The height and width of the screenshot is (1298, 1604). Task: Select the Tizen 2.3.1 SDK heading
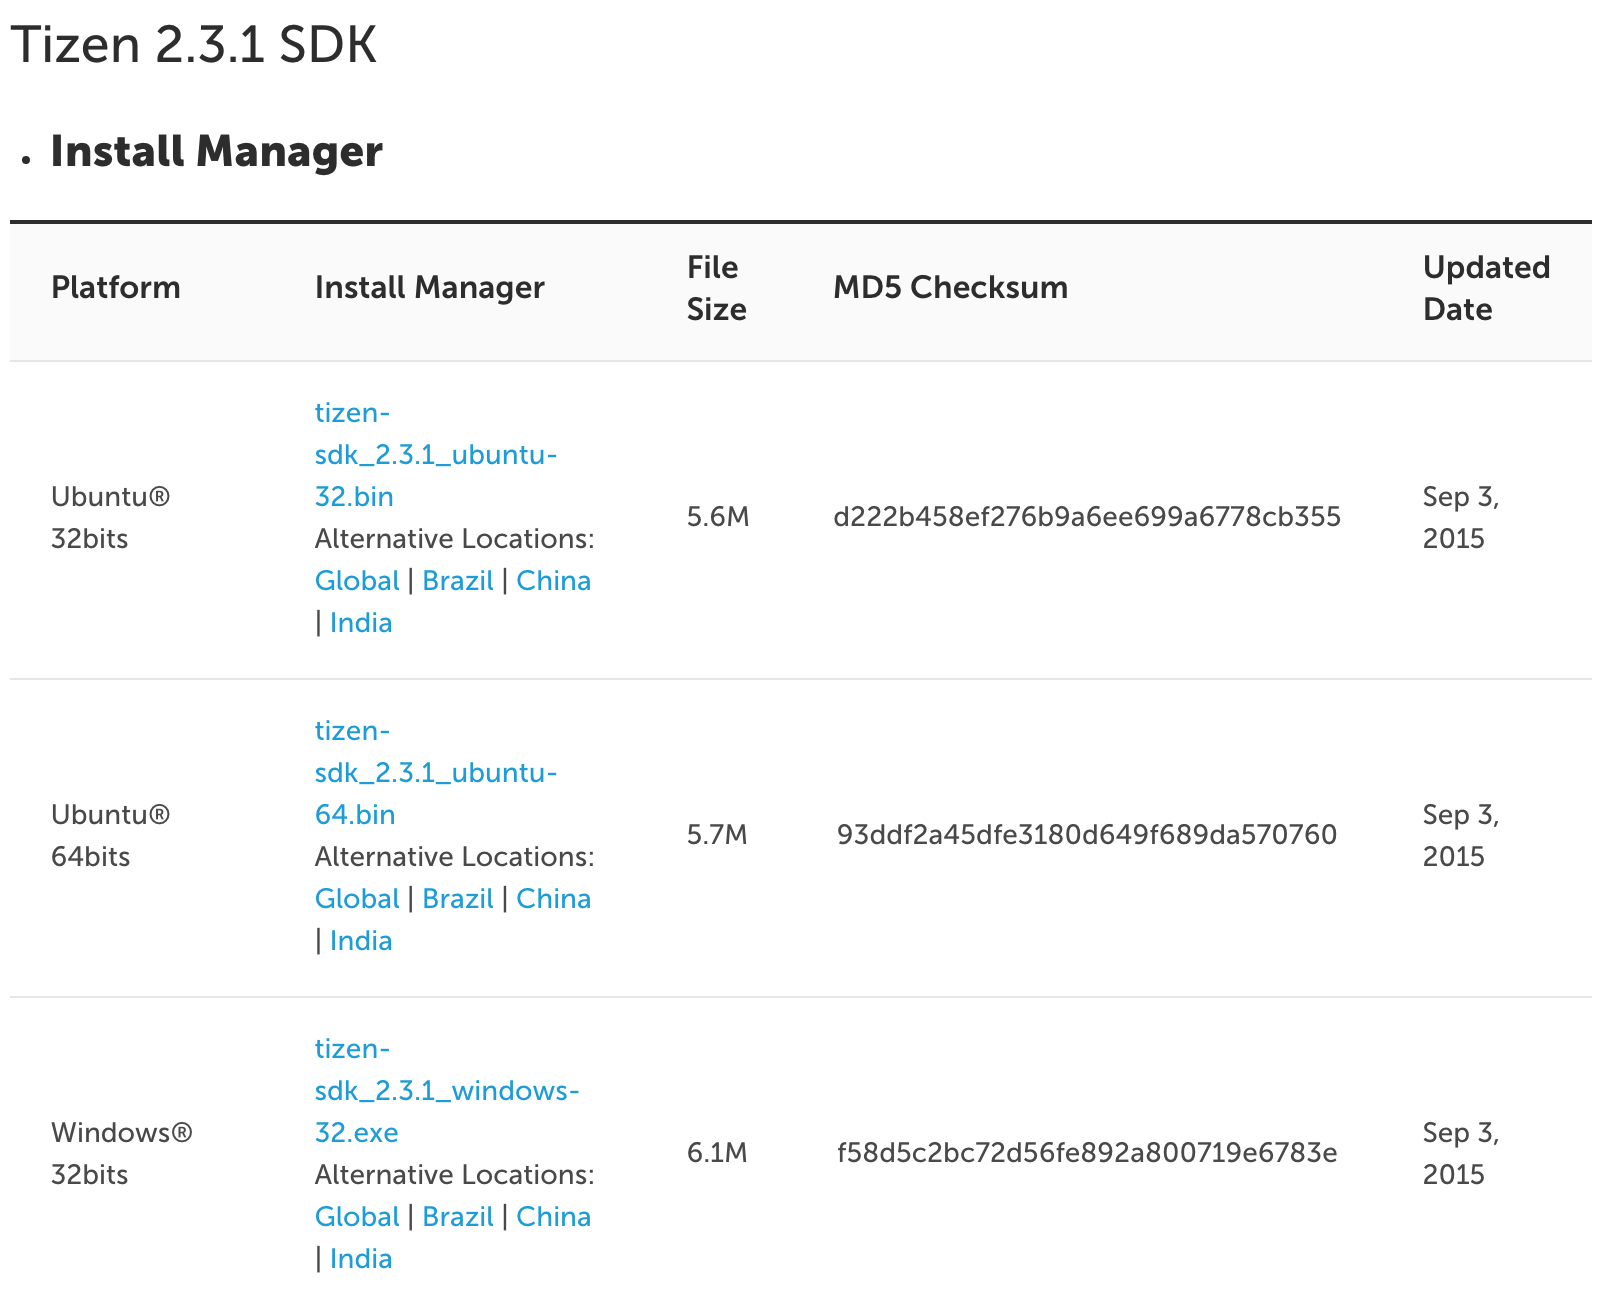195,45
